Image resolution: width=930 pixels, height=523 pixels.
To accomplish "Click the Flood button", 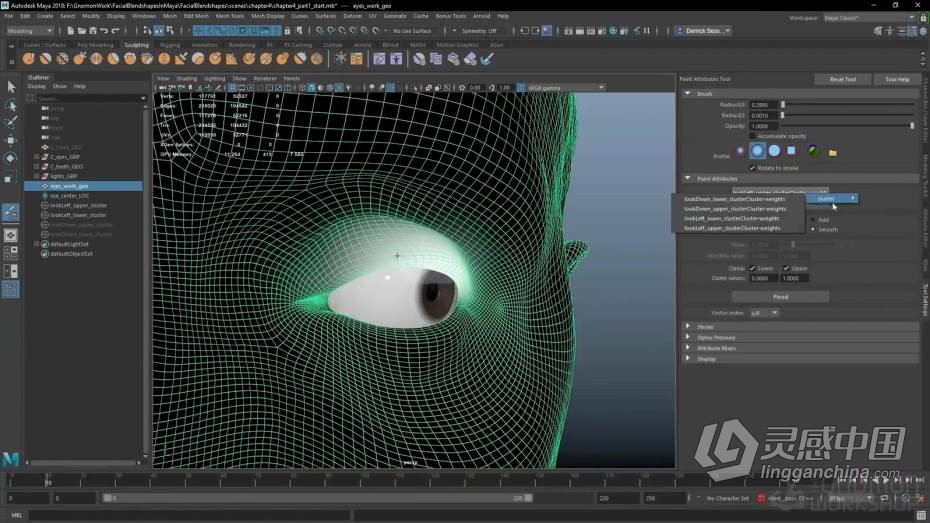I will pos(780,296).
